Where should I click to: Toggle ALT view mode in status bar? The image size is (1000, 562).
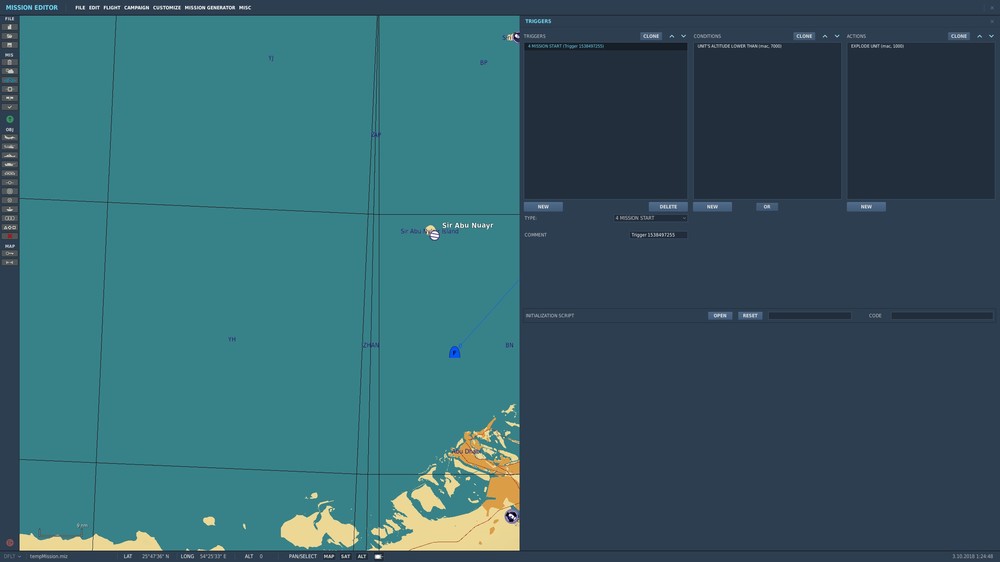362,556
